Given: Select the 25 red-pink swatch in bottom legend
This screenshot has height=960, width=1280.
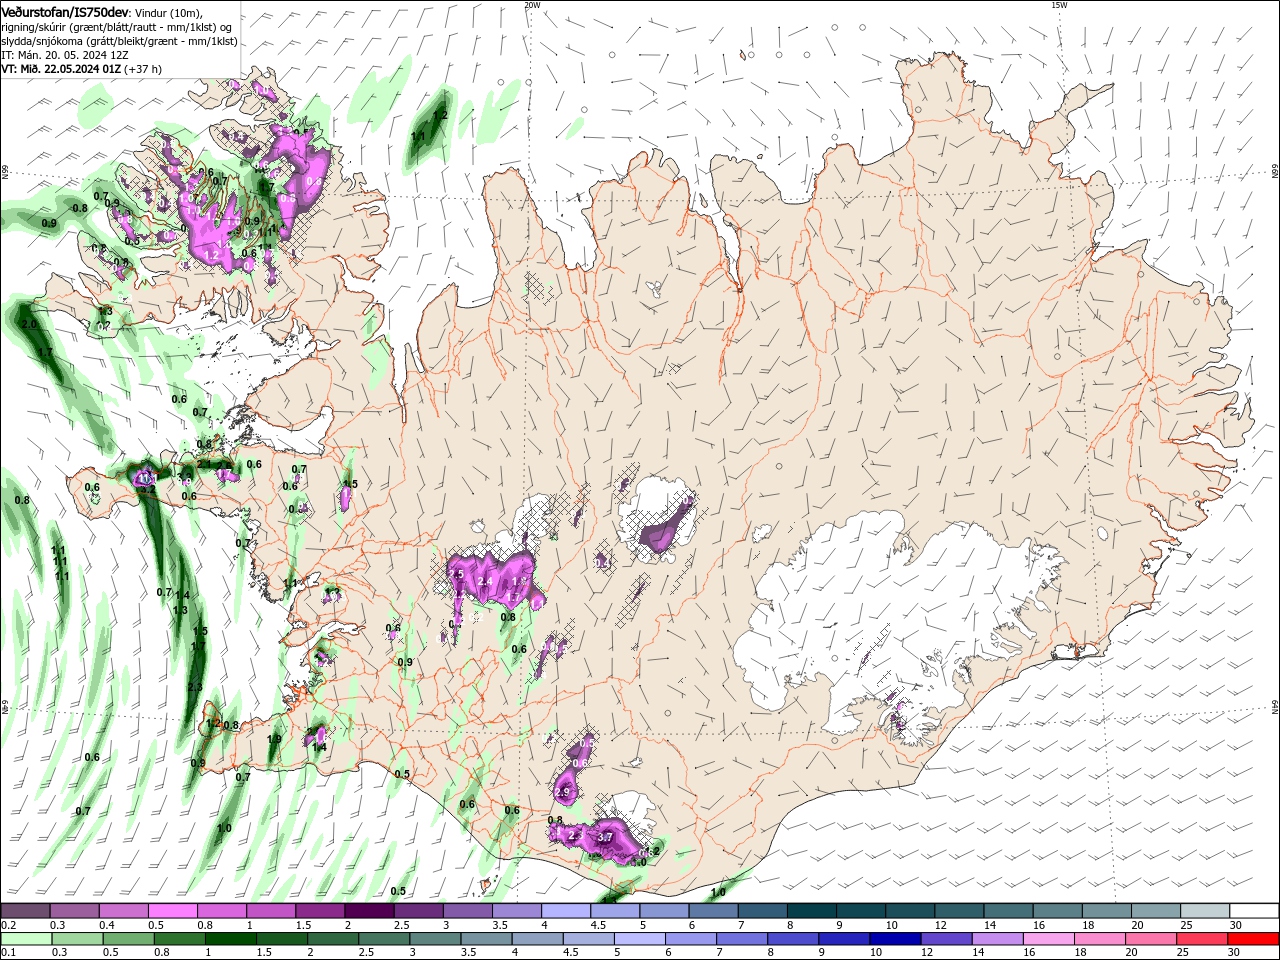Looking at the screenshot, I should tap(1201, 939).
